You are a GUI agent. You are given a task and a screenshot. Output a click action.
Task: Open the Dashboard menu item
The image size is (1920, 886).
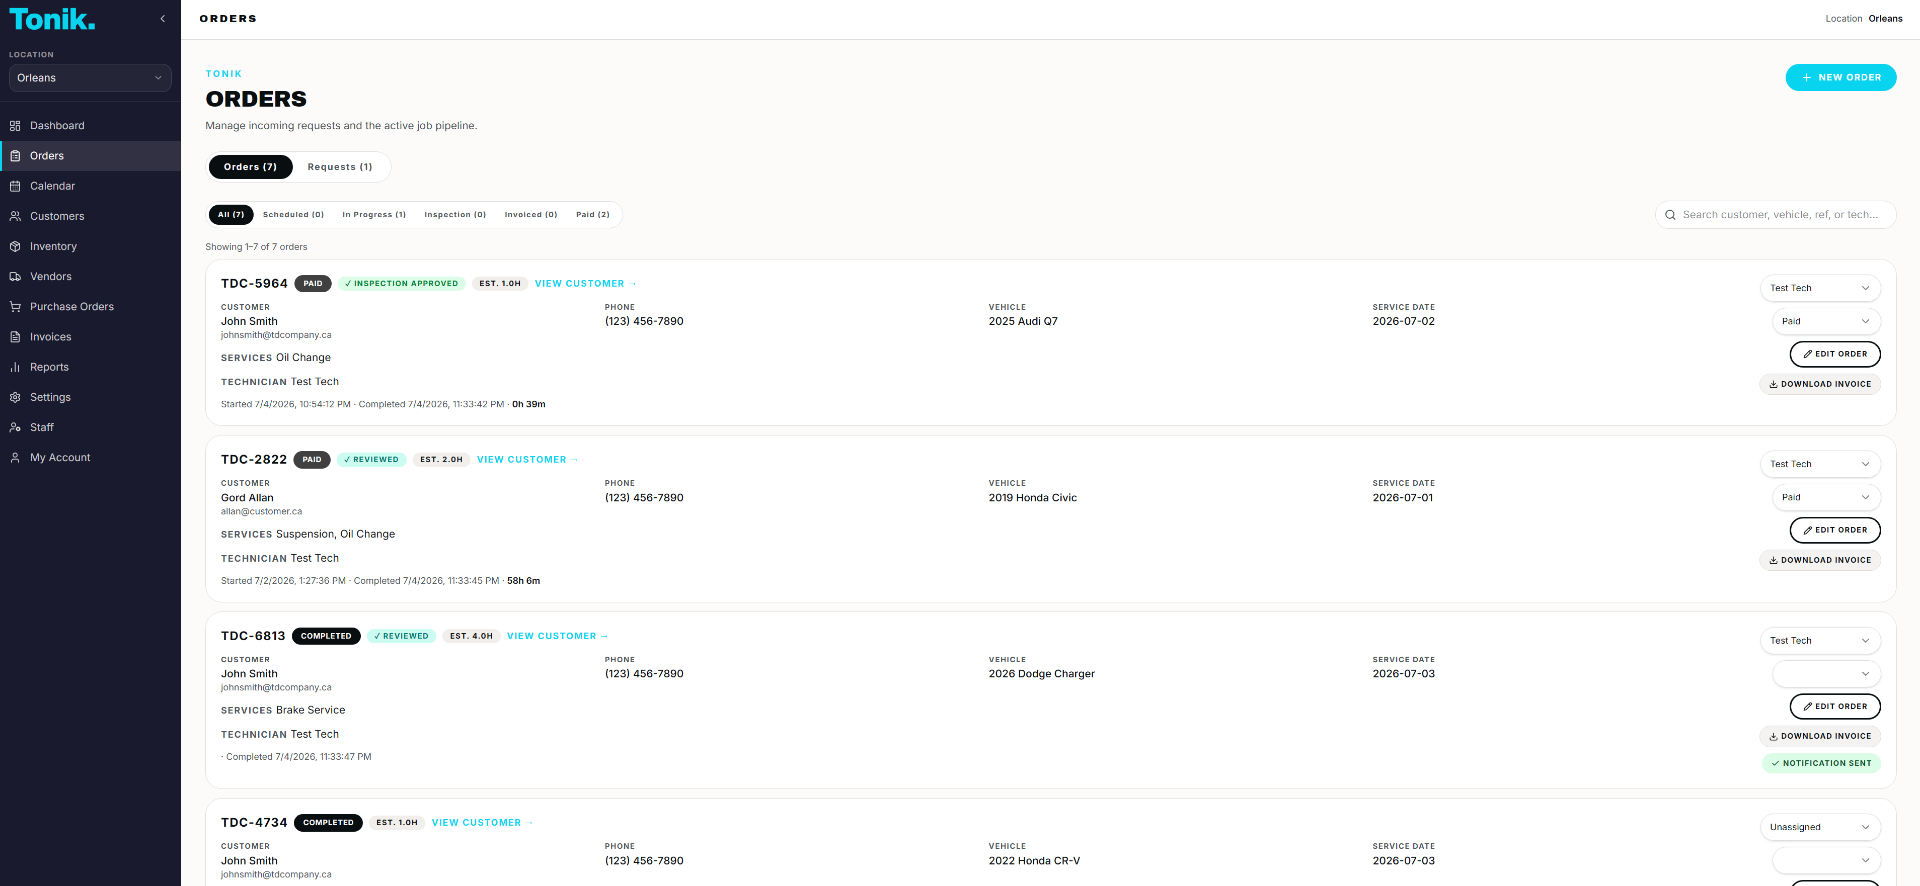[90, 126]
